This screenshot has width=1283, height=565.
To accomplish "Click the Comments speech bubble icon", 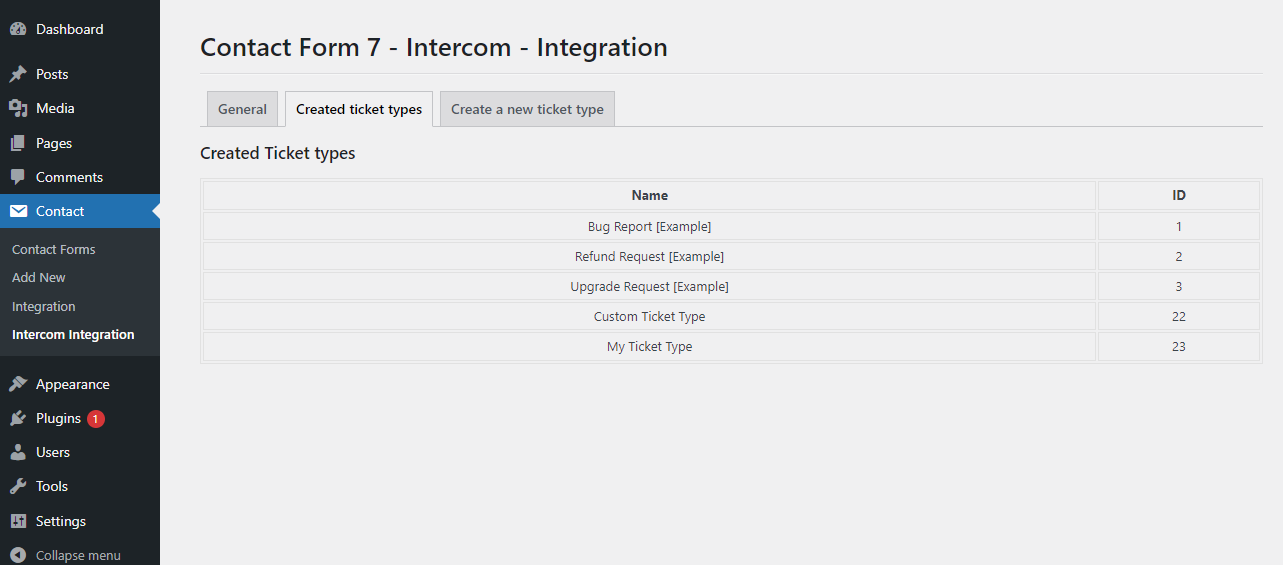I will pyautogui.click(x=18, y=177).
